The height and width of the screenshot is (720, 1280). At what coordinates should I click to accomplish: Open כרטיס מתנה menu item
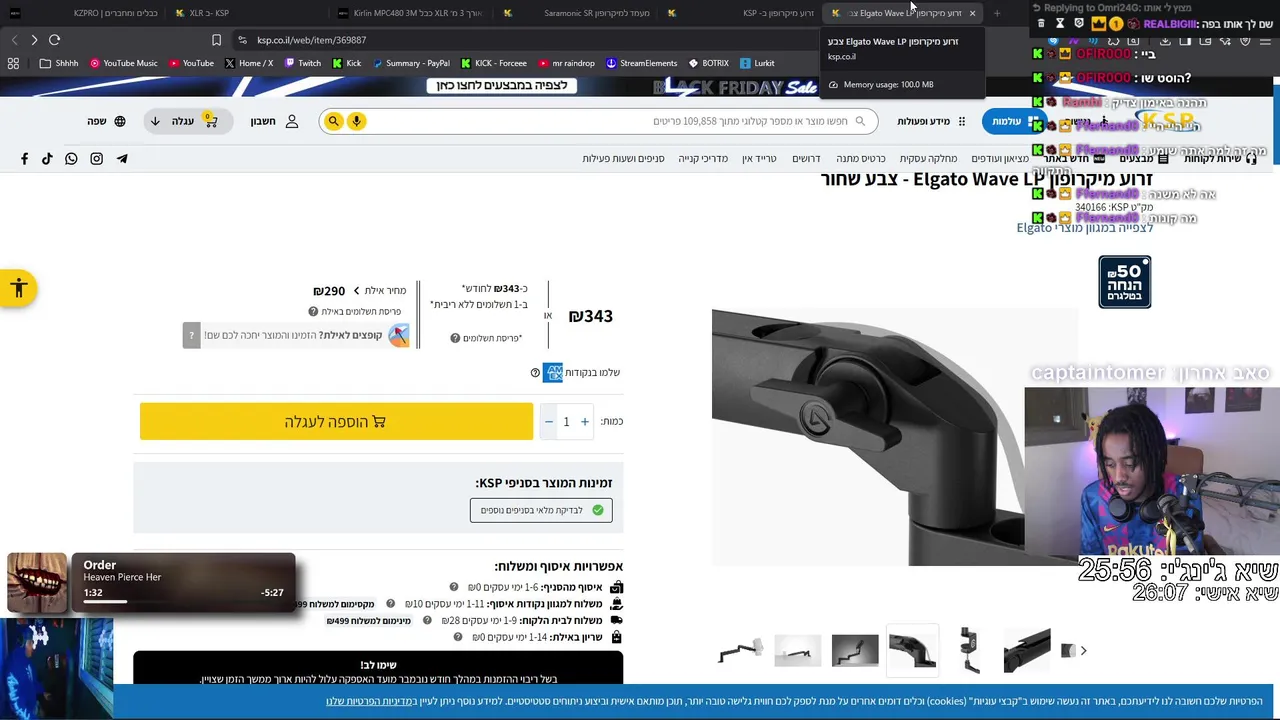tap(861, 159)
